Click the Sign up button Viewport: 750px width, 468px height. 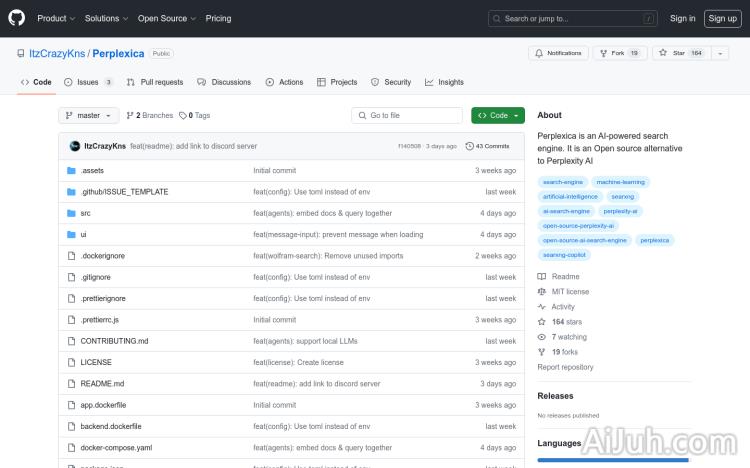coord(720,18)
